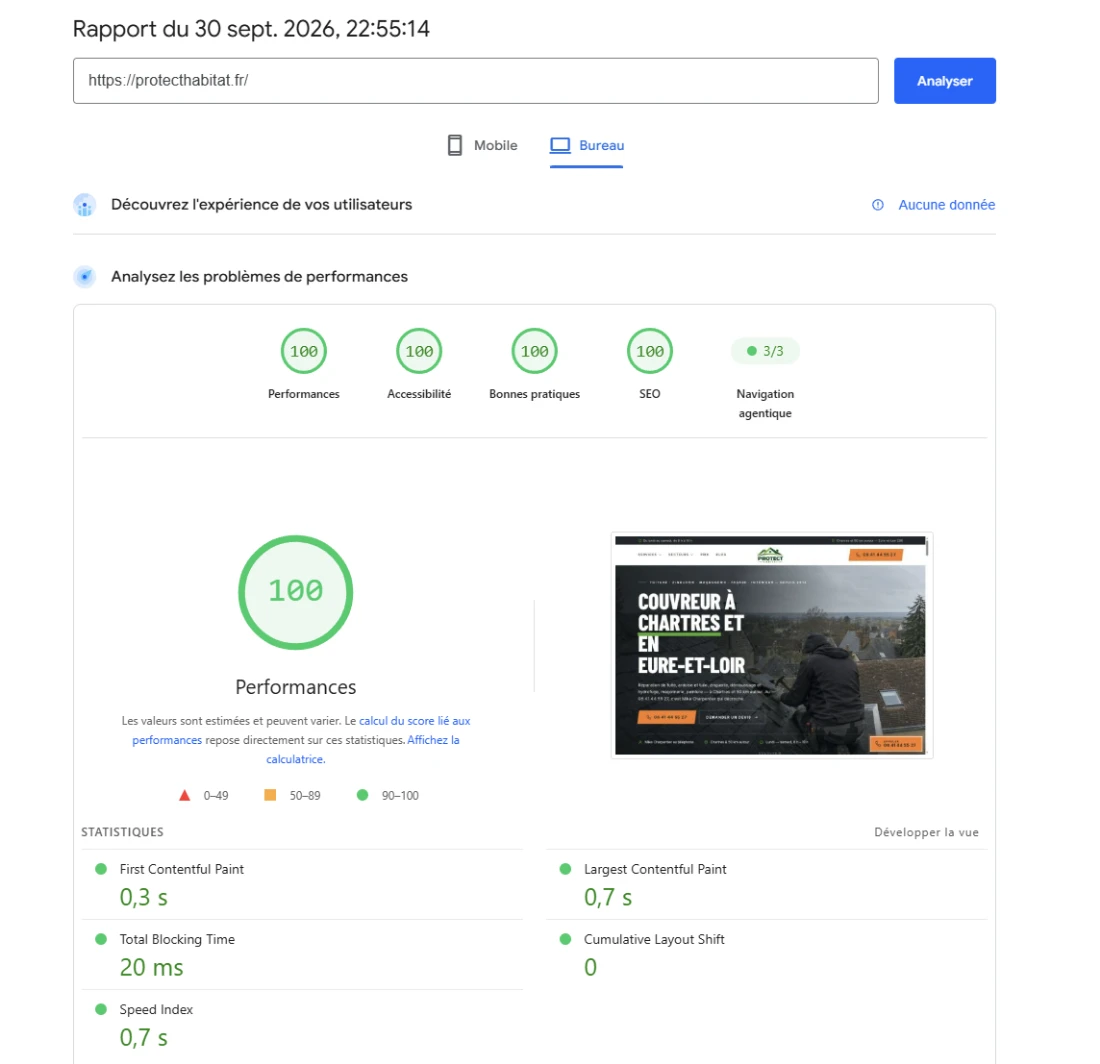Jump to SEO score gauge
1100x1064 pixels.
coord(650,351)
